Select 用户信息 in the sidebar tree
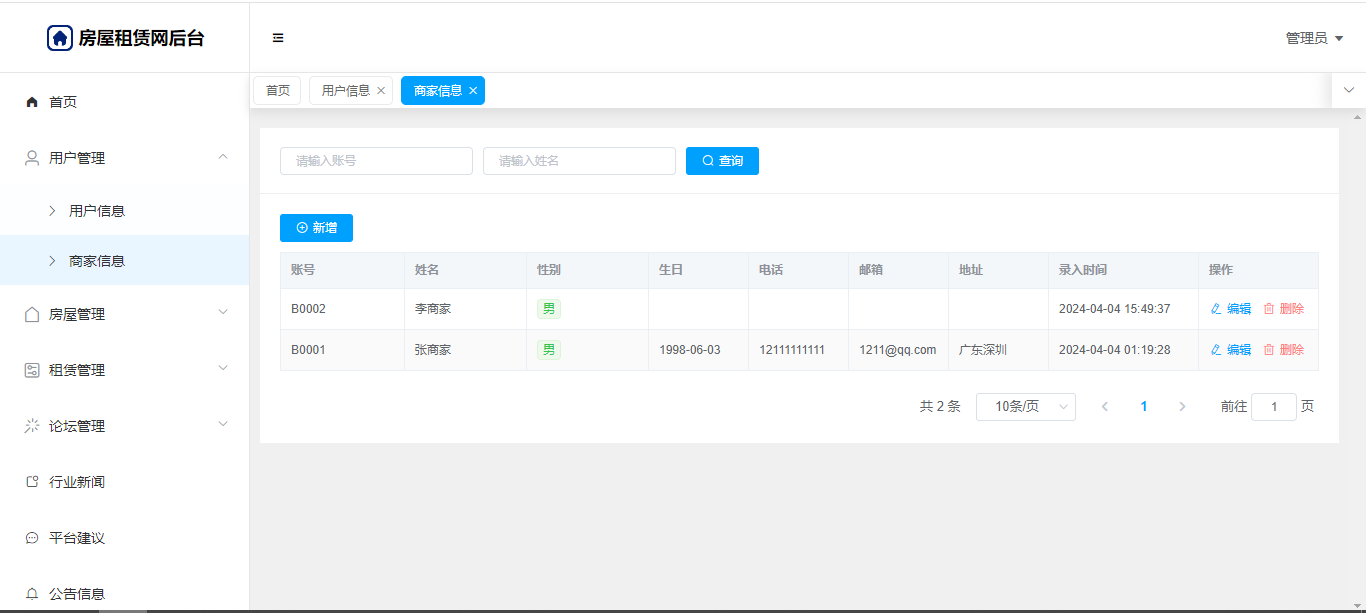The width and height of the screenshot is (1366, 613). tap(97, 211)
